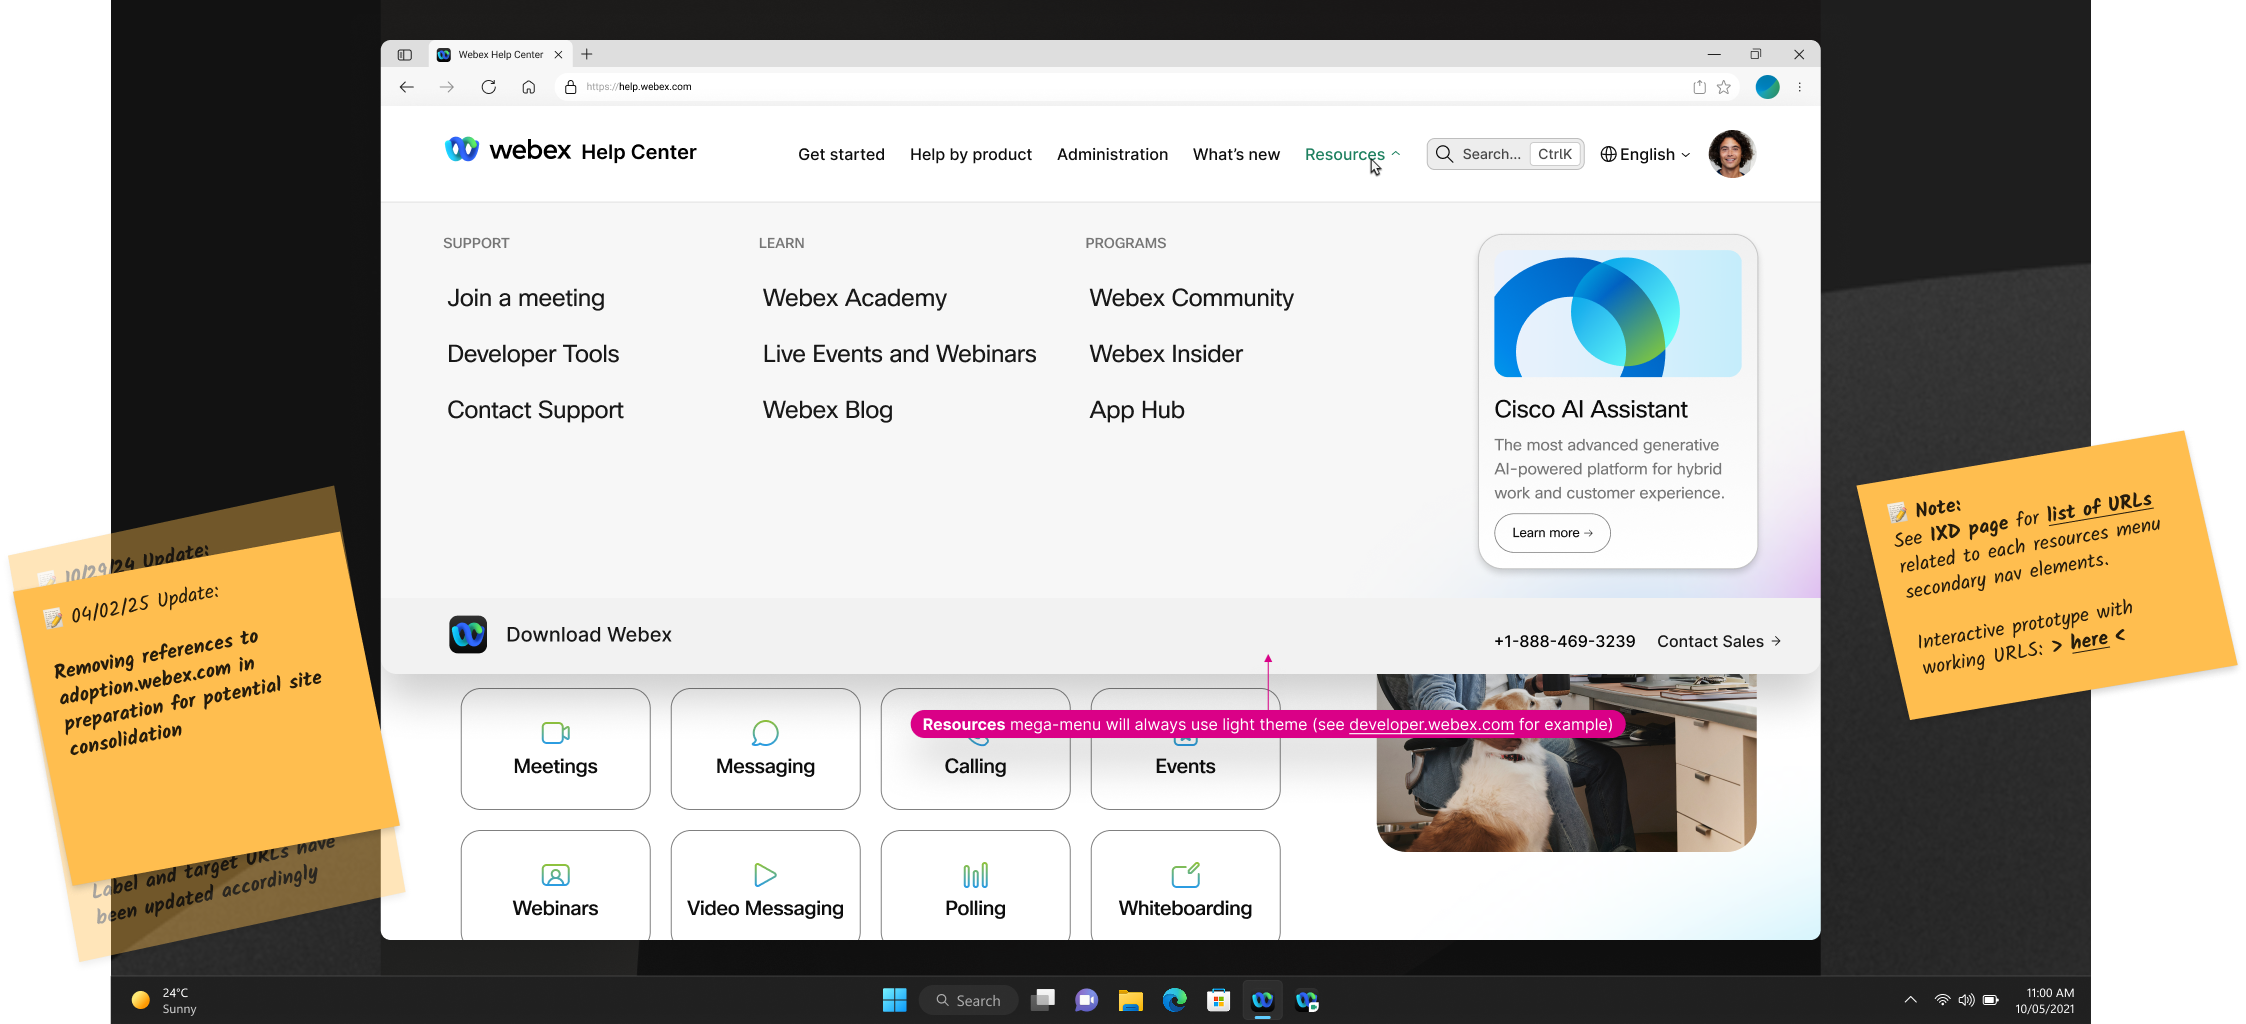Viewport: 2246px width, 1024px height.
Task: Open the browser three-dot options menu
Action: click(x=1799, y=87)
